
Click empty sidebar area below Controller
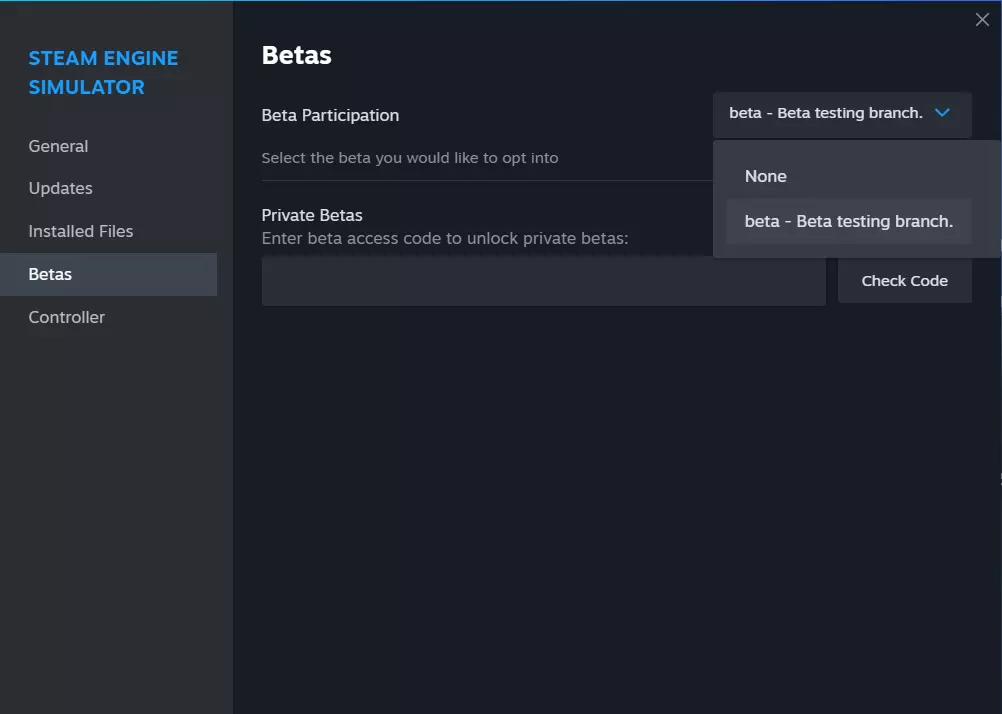(x=116, y=500)
